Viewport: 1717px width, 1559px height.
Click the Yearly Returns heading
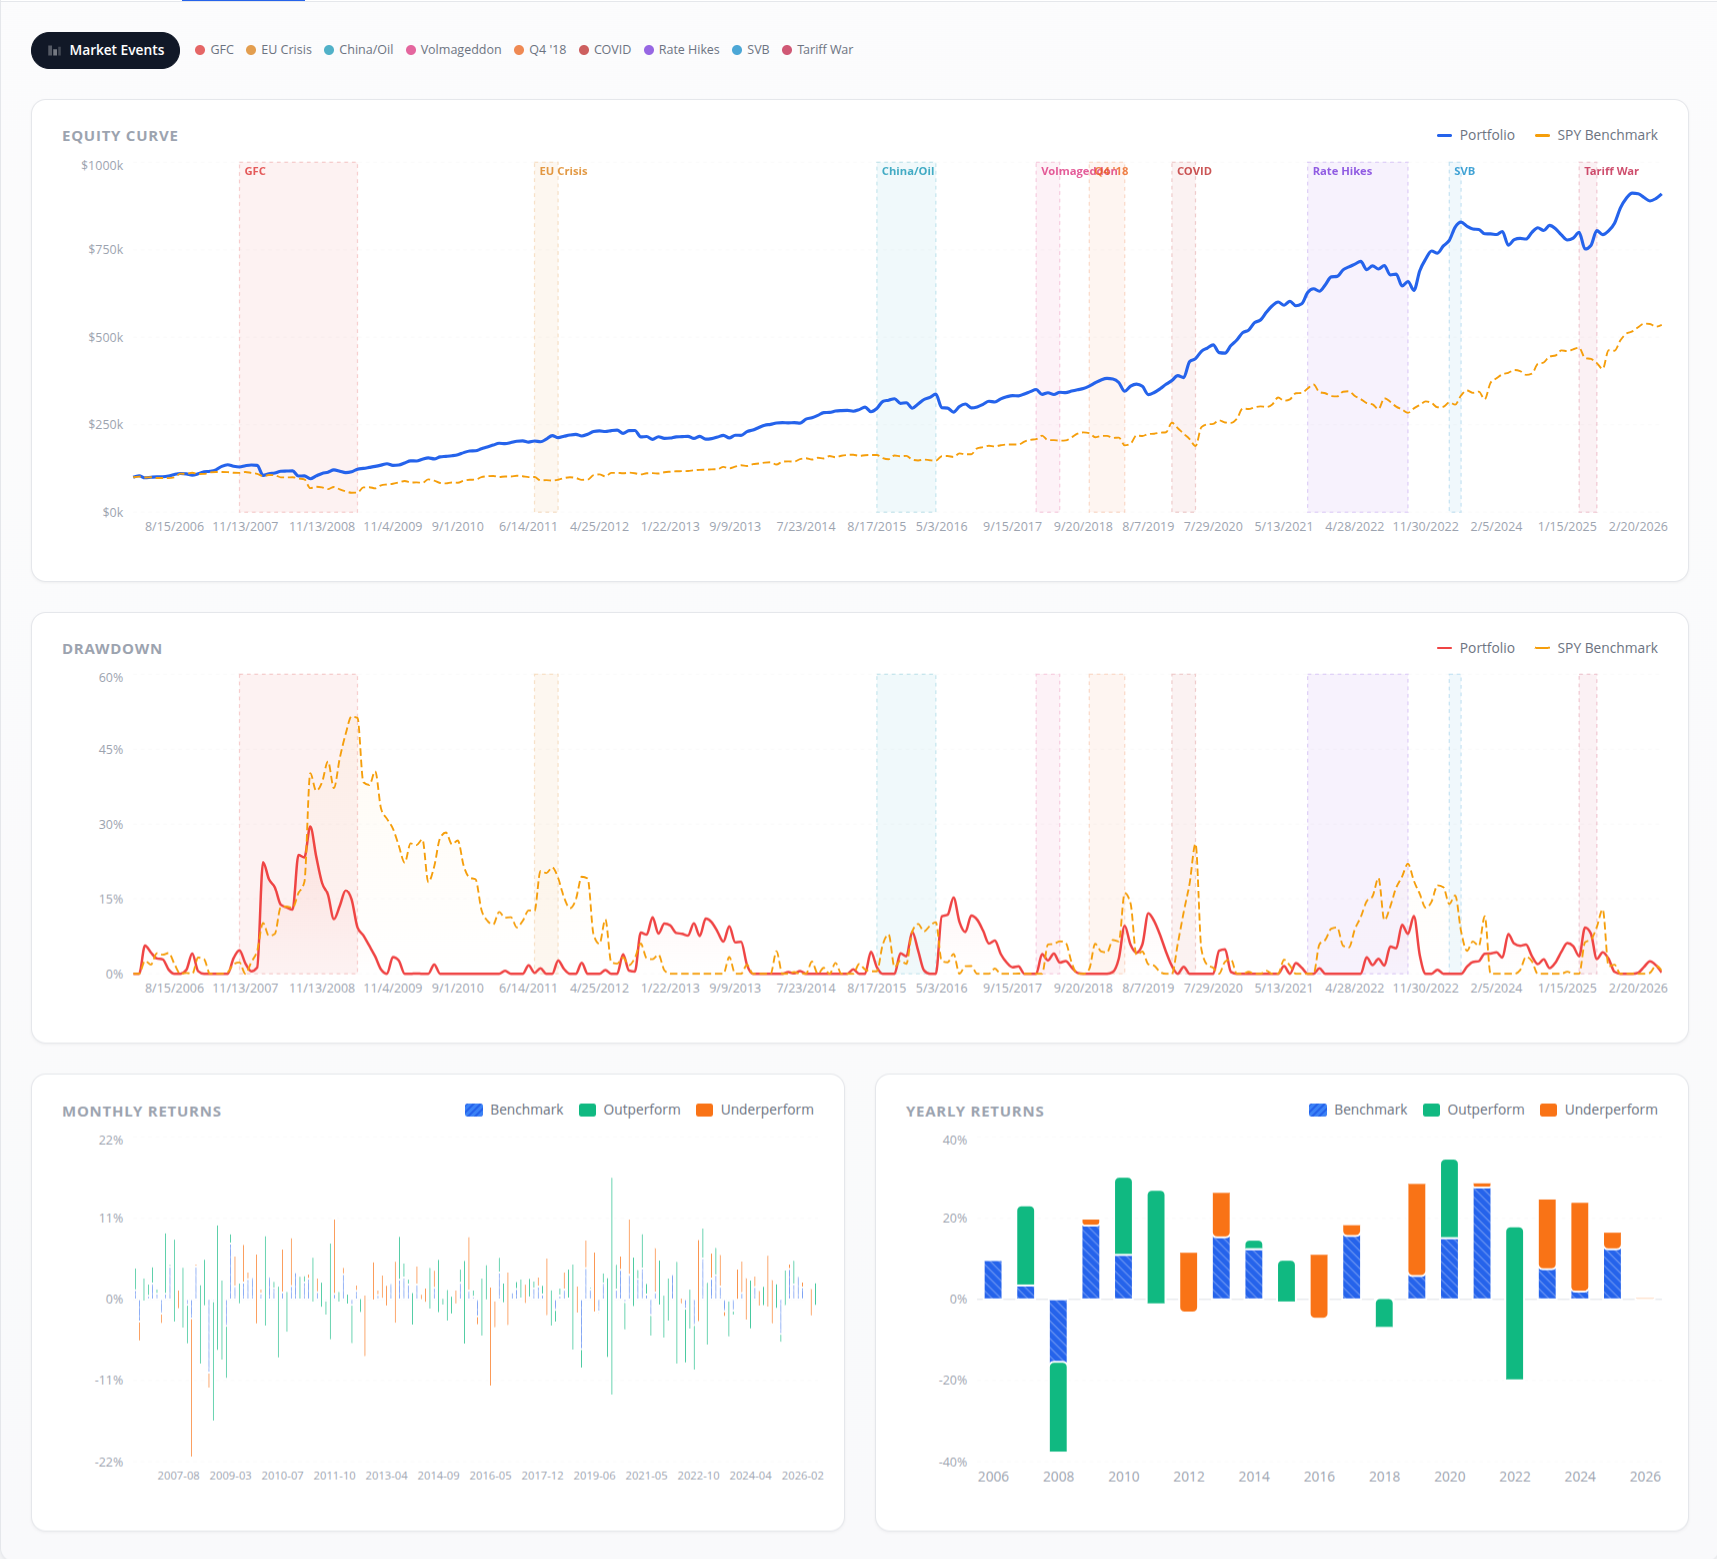[975, 1112]
